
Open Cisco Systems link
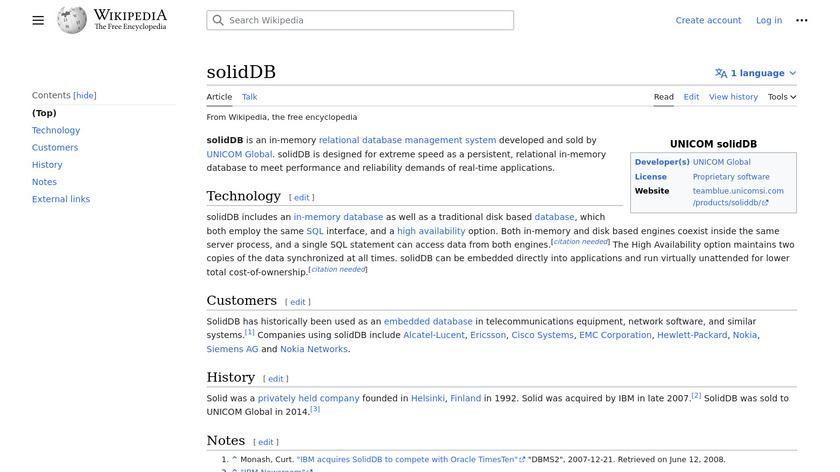coord(542,335)
